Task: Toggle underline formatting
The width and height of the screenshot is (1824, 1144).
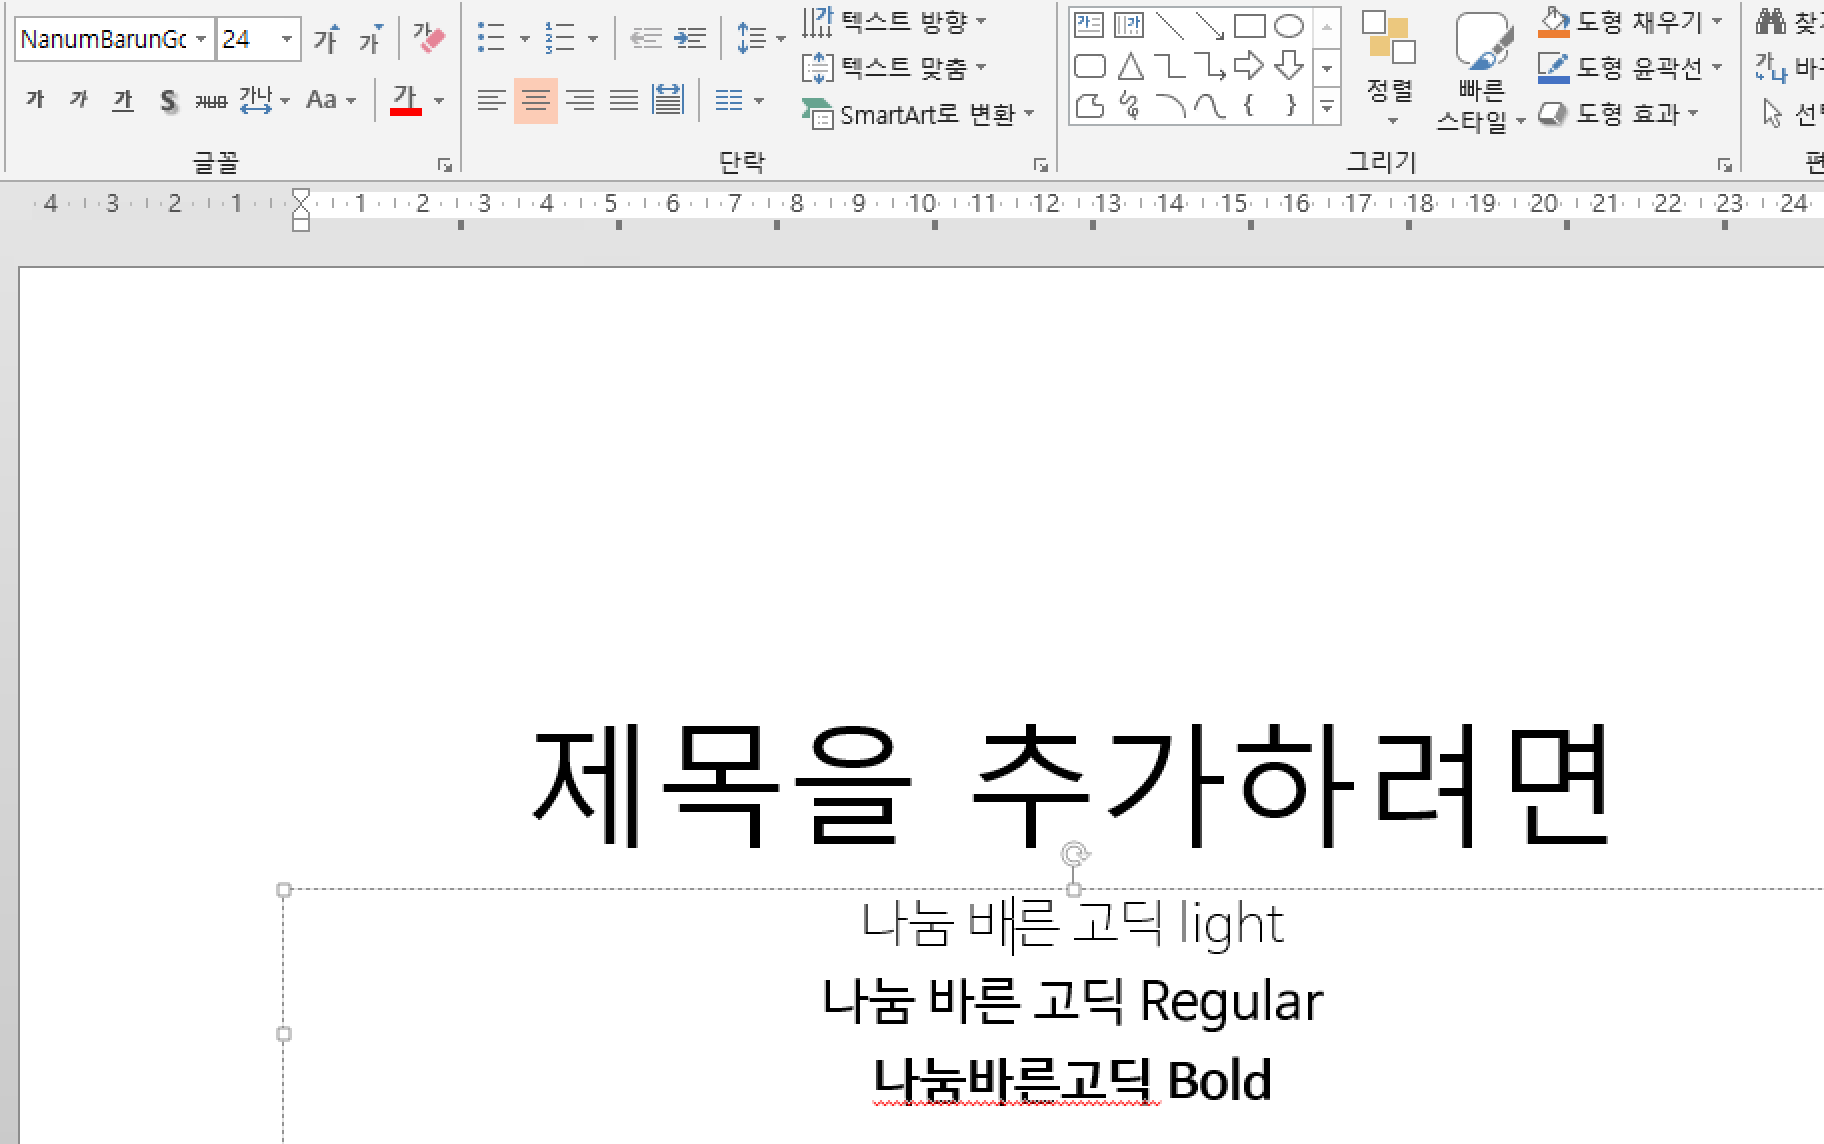Action: 123,100
